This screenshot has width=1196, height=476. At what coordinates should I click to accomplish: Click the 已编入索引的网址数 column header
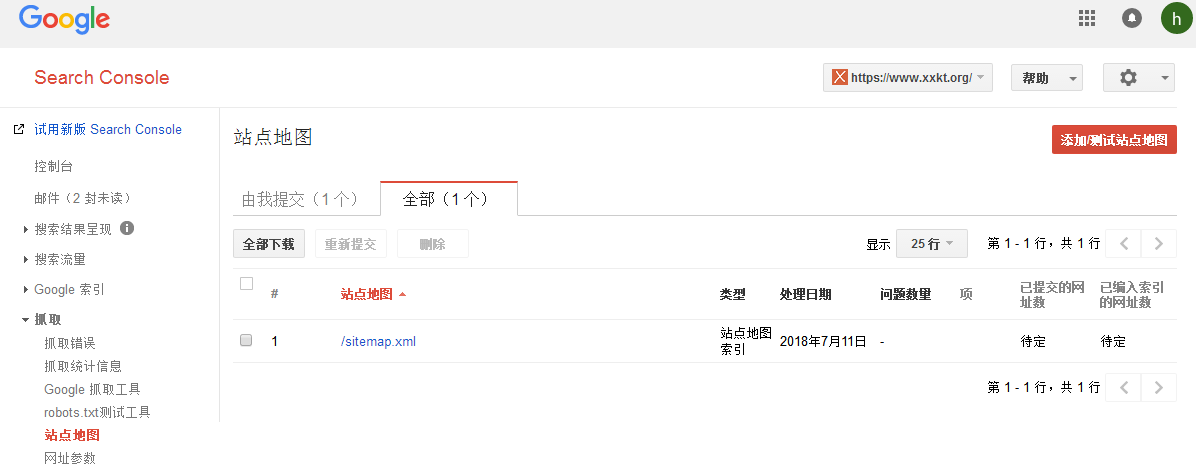1131,294
